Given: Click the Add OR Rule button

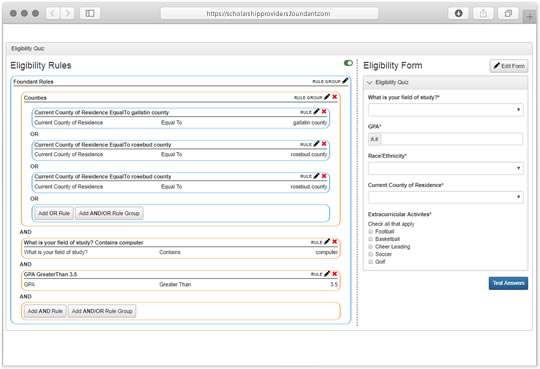Looking at the screenshot, I should click(x=54, y=213).
